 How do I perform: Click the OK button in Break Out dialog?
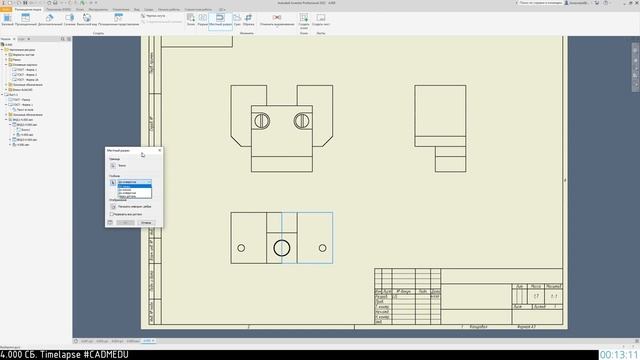coord(125,222)
